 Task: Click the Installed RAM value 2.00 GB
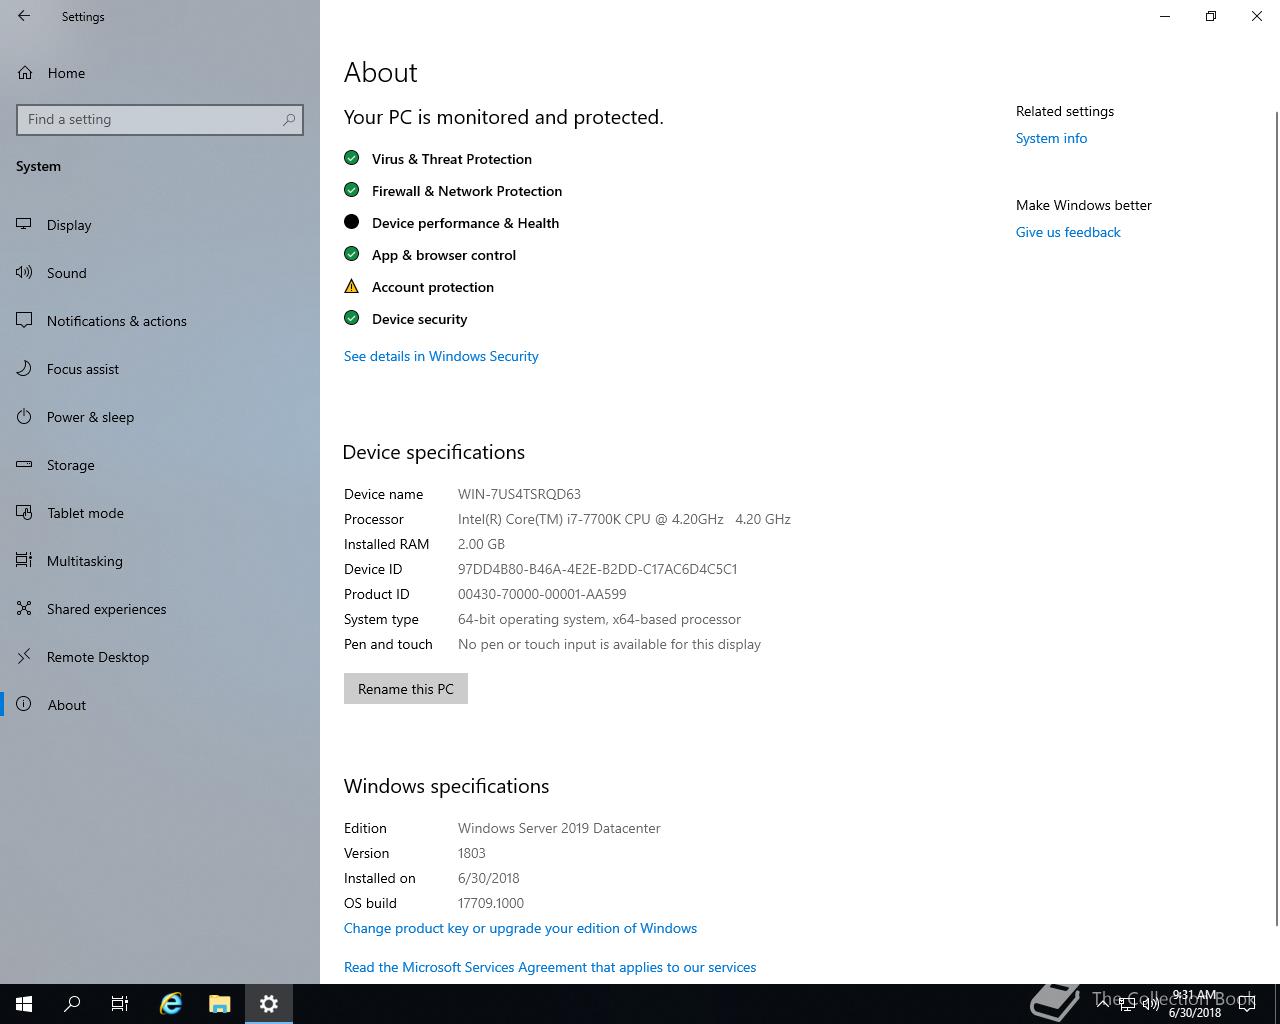481,544
